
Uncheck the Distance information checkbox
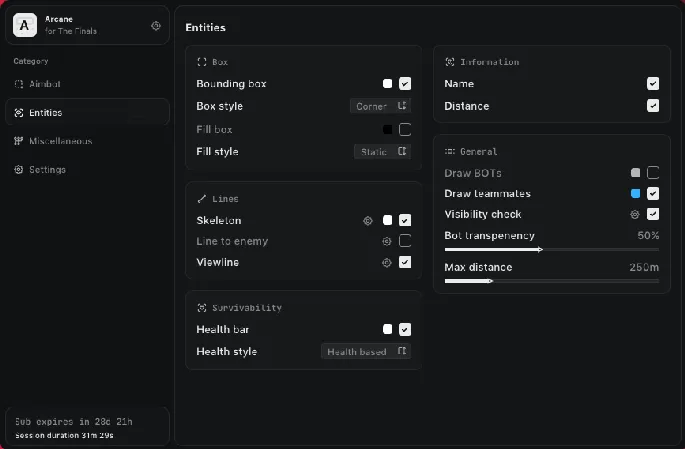click(653, 106)
